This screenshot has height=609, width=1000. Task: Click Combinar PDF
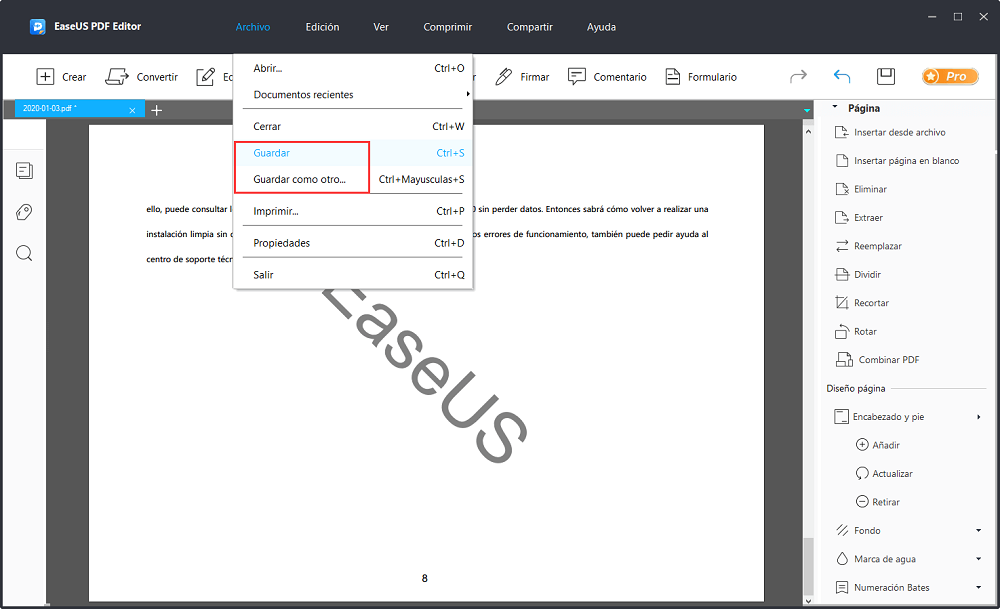[x=878, y=360]
